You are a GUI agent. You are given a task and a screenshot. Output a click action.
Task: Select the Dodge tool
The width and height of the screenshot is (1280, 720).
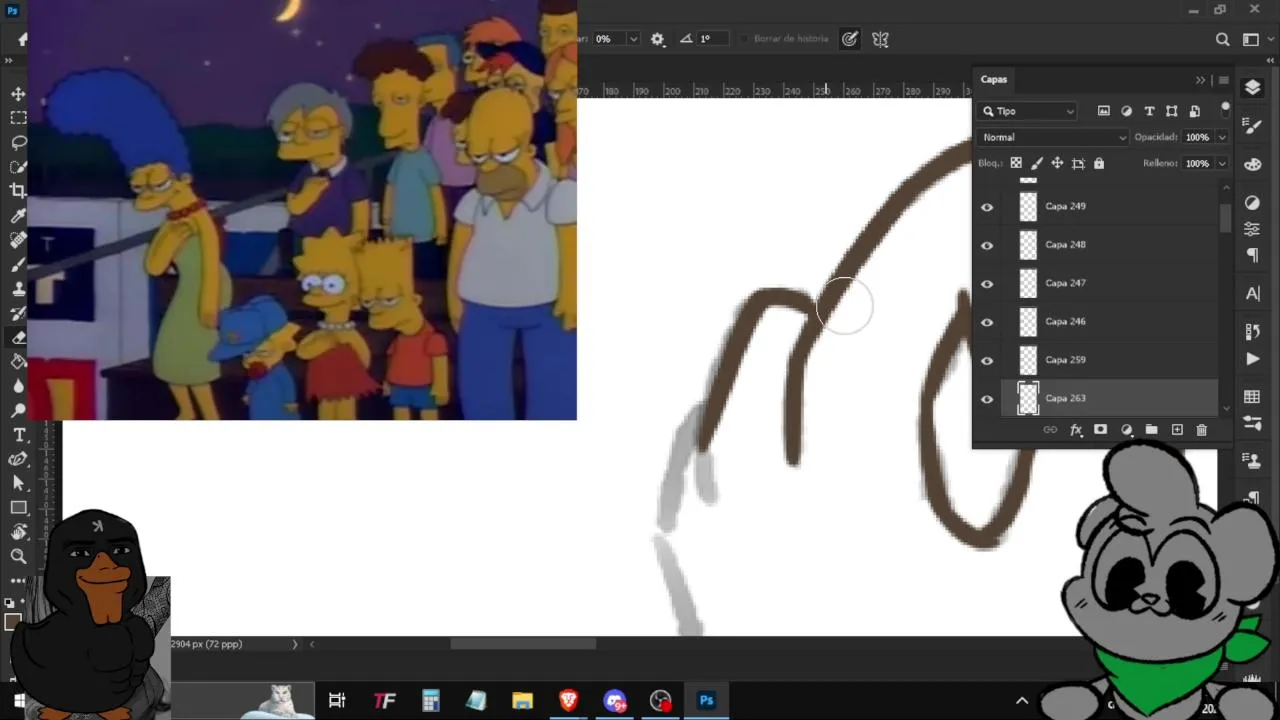[x=18, y=411]
